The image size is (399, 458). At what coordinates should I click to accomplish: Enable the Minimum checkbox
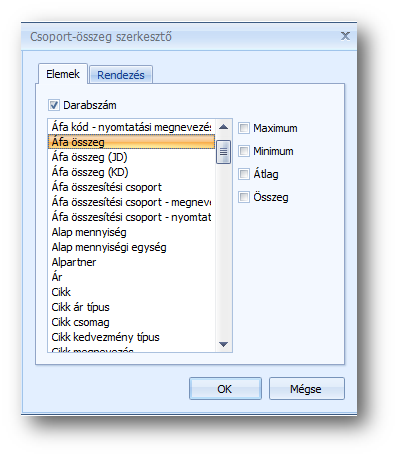pos(244,151)
